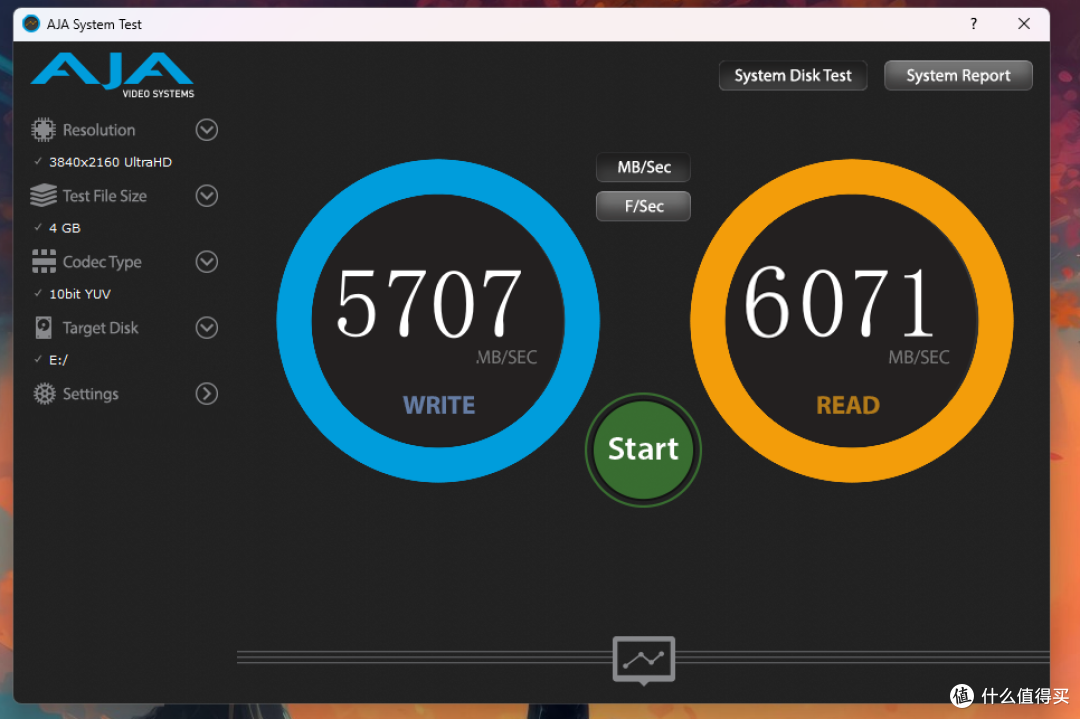The width and height of the screenshot is (1080, 719).
Task: Expand the Test File Size dropdown
Action: (x=206, y=196)
